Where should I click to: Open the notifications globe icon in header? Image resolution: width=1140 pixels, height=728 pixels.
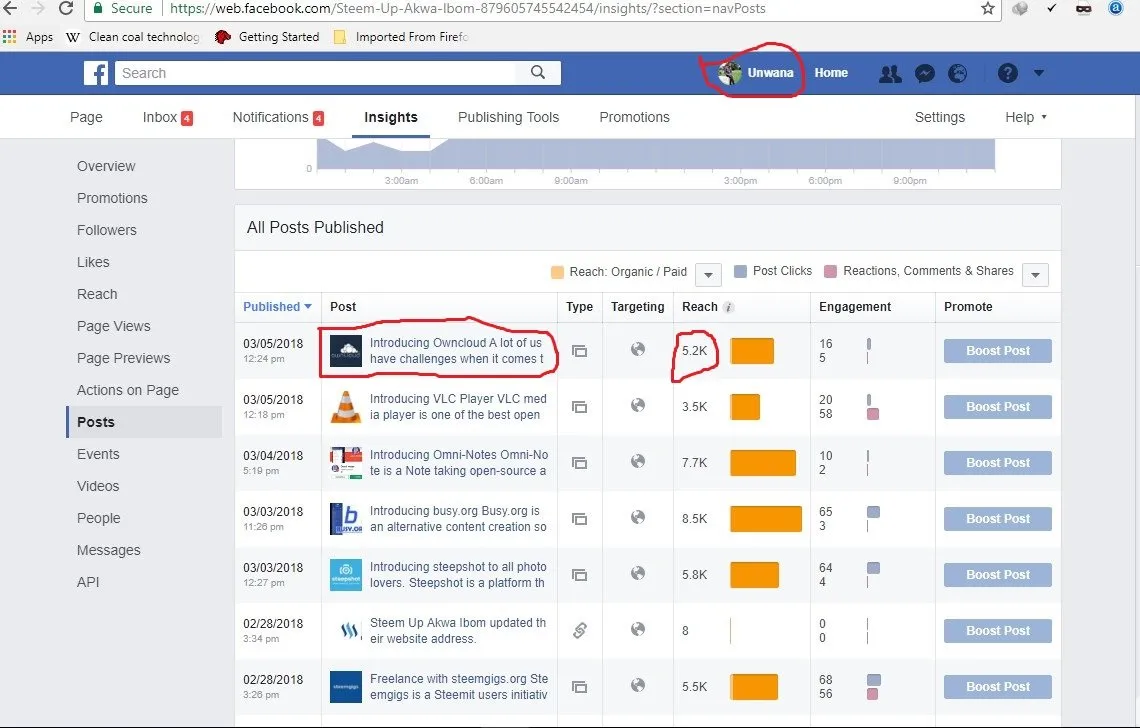pos(958,73)
